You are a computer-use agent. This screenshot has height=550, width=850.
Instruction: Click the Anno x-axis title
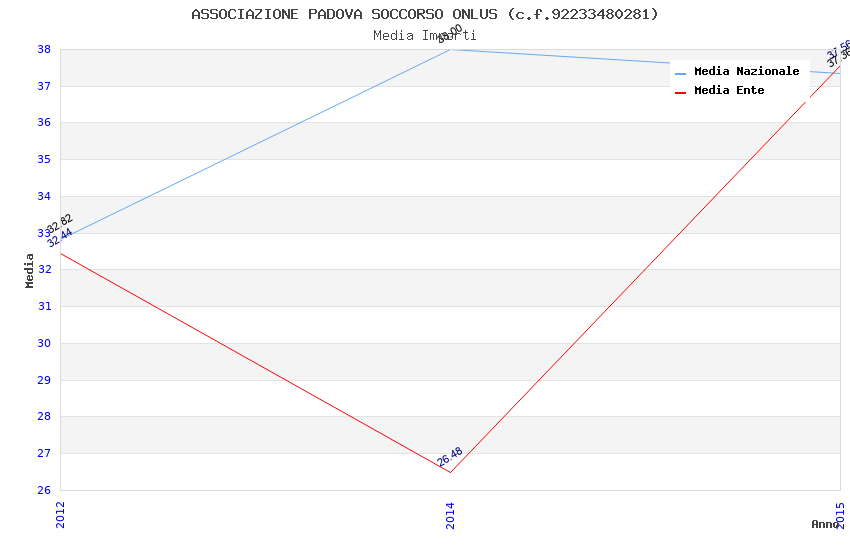[x=825, y=524]
